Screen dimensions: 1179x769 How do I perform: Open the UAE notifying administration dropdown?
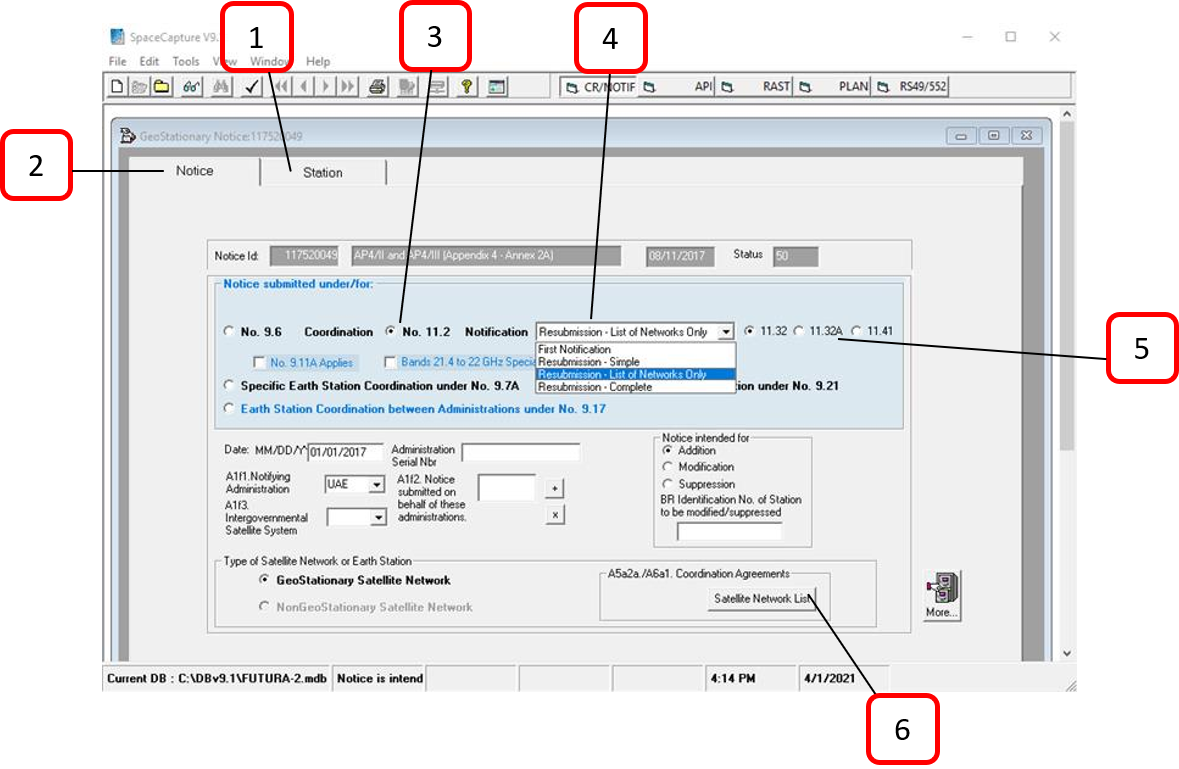click(x=377, y=485)
